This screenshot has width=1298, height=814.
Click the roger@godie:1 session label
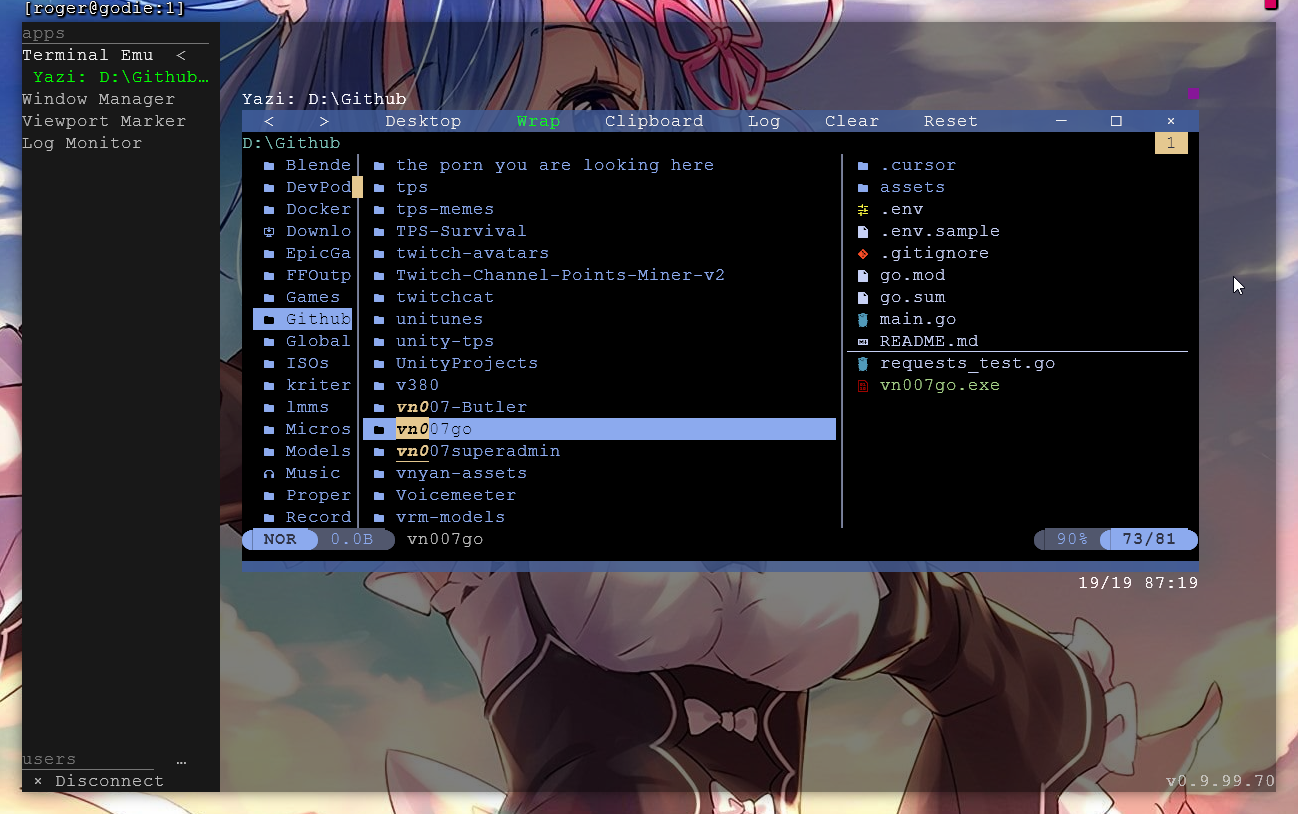point(104,9)
